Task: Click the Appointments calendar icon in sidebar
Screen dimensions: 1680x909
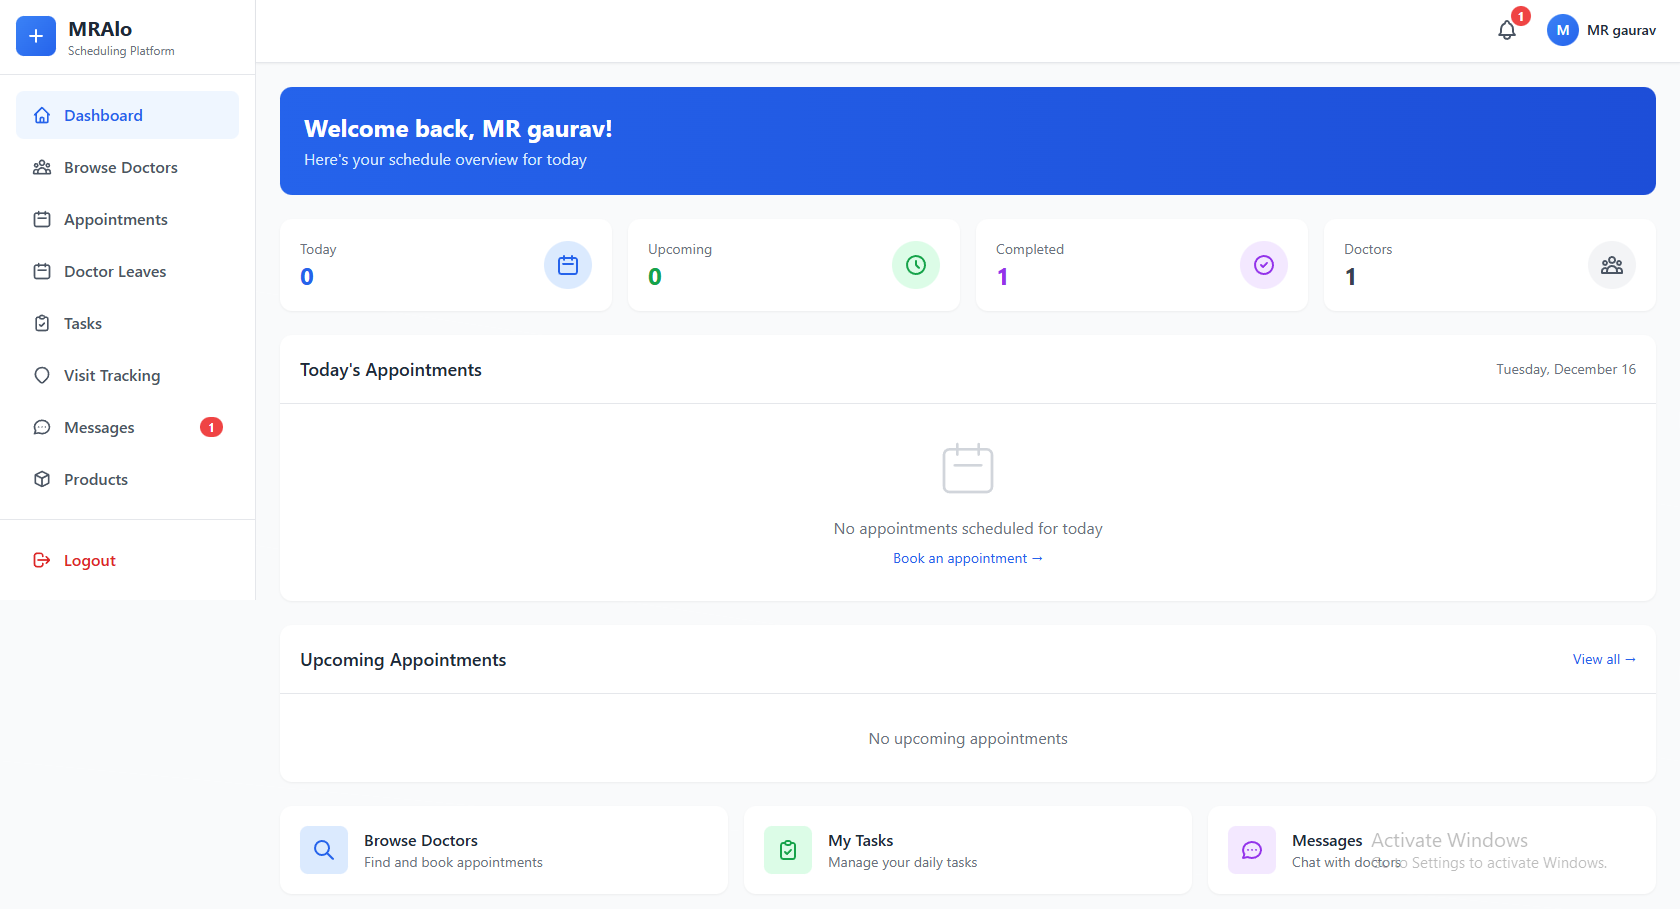Action: pyautogui.click(x=42, y=219)
